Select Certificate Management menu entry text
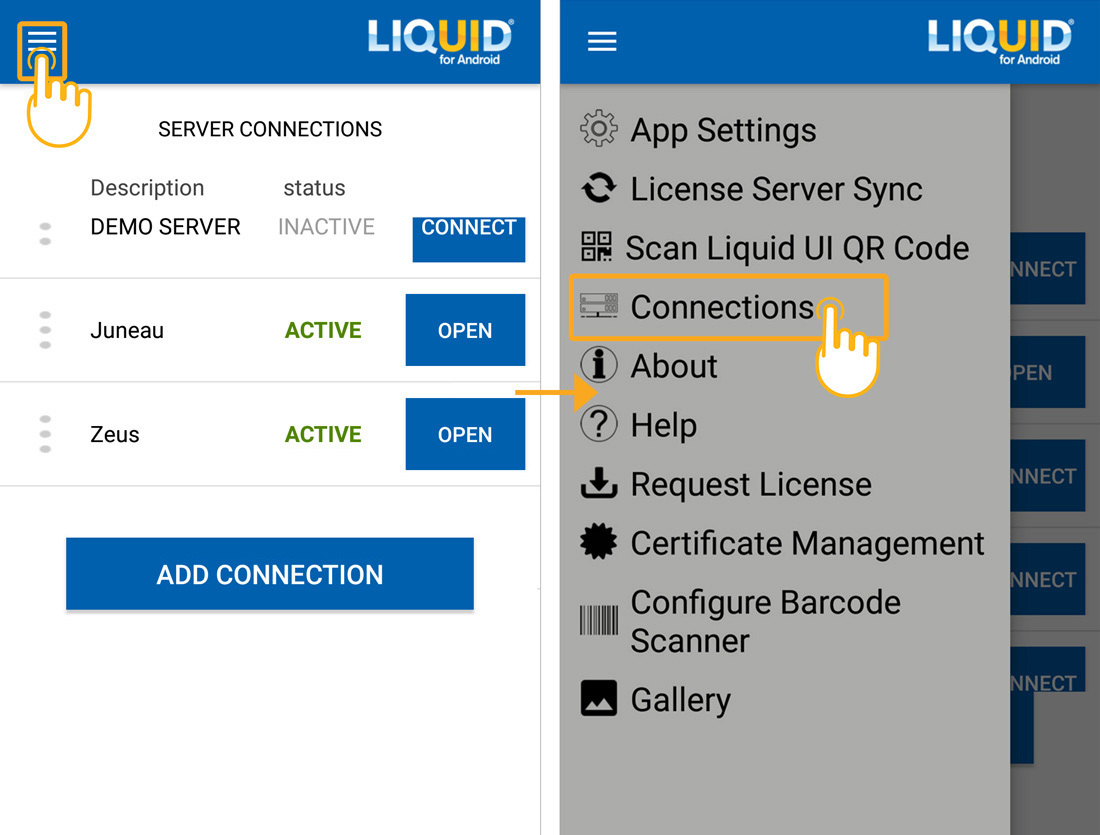The image size is (1100, 835). (807, 543)
